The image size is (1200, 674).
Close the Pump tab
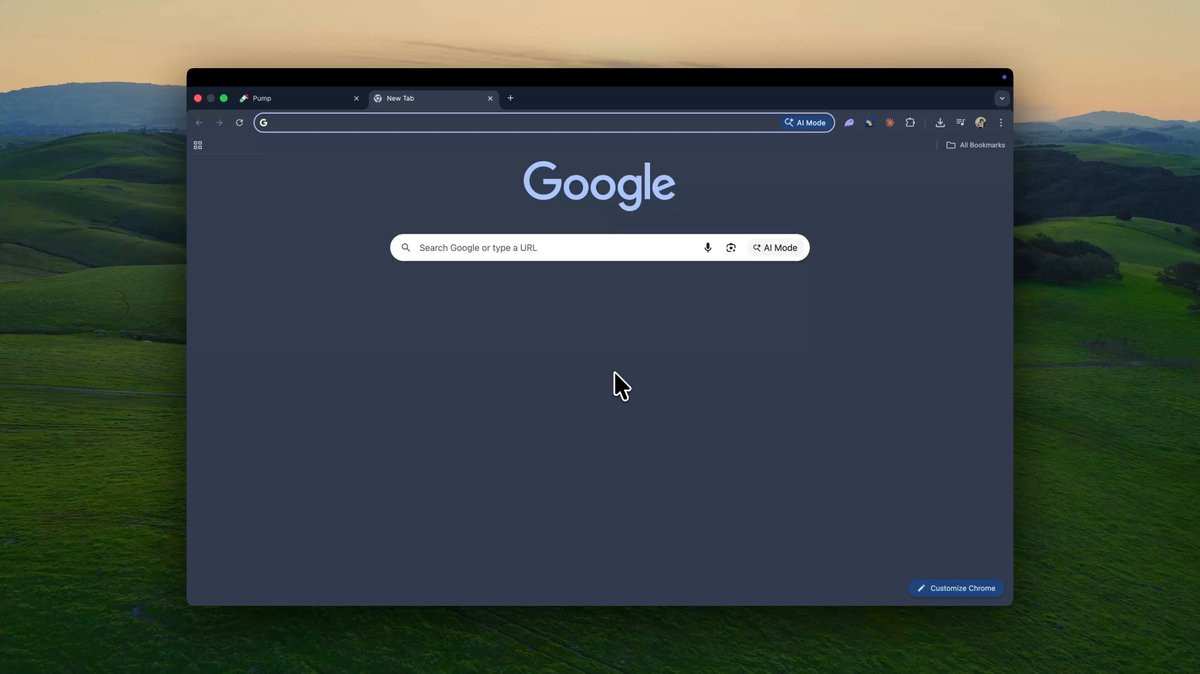pyautogui.click(x=356, y=98)
